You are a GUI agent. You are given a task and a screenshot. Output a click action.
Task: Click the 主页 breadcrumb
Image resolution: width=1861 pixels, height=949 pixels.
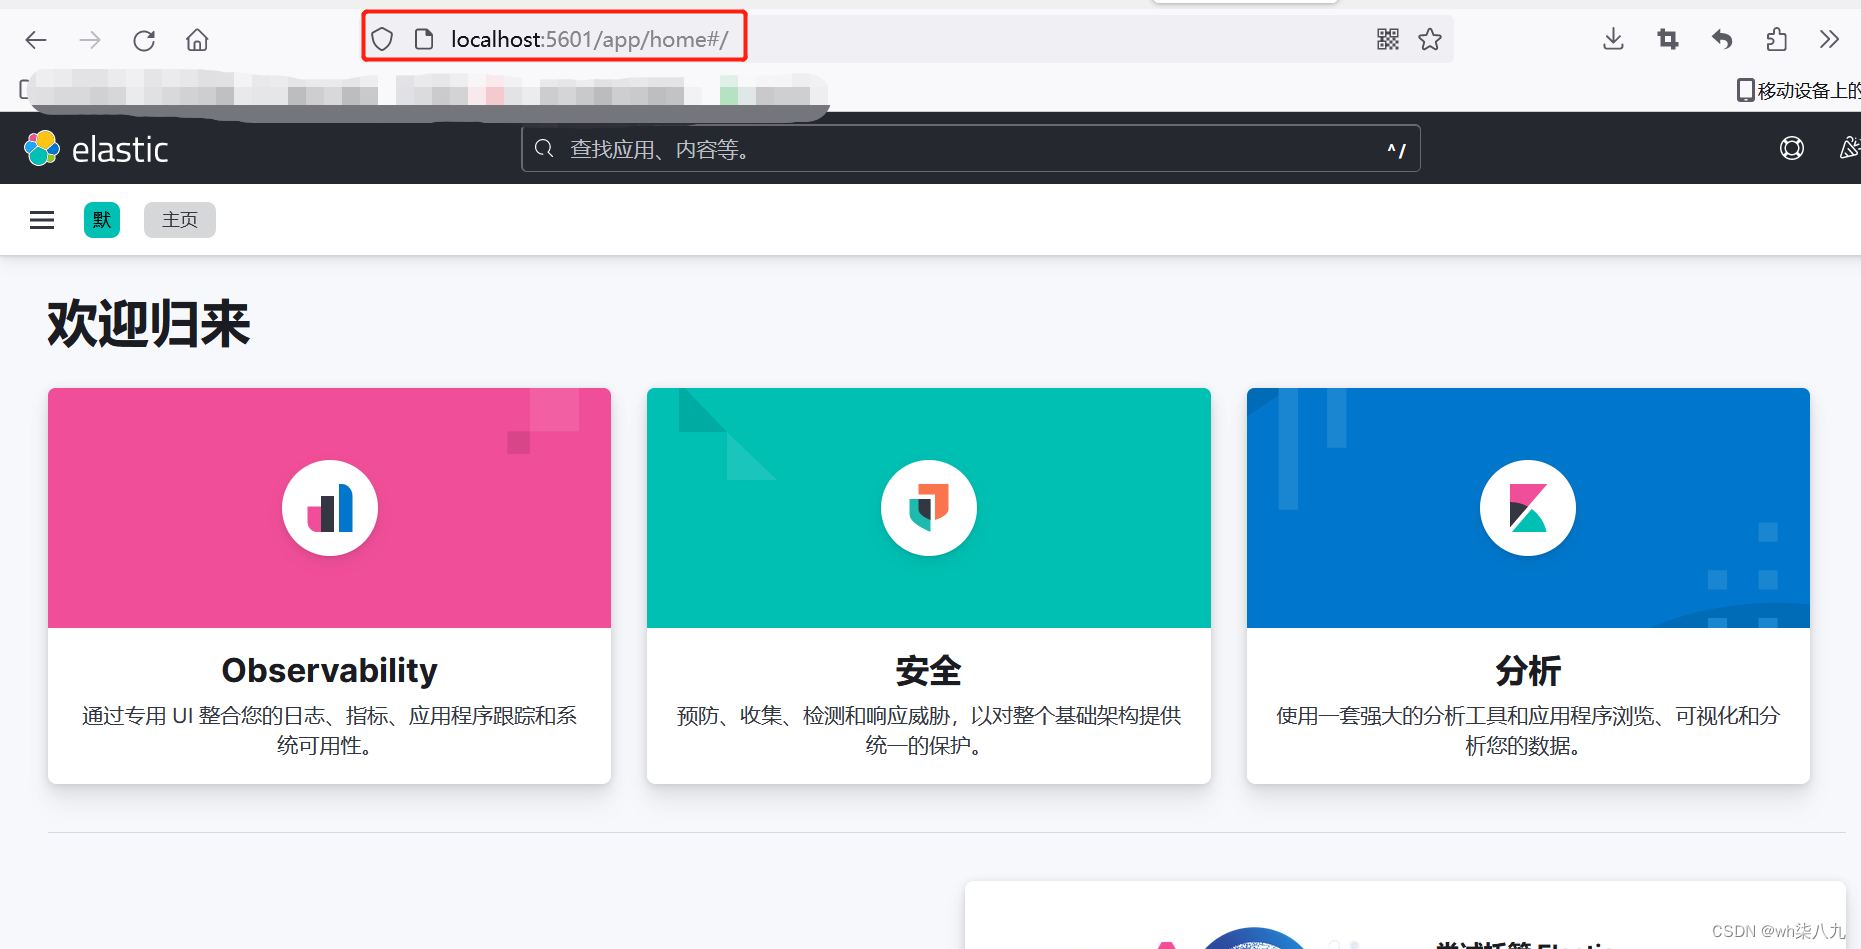180,220
